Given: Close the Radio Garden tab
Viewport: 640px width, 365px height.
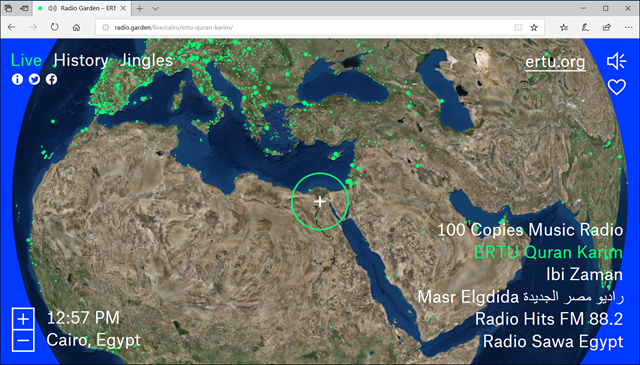Looking at the screenshot, I should [x=124, y=8].
